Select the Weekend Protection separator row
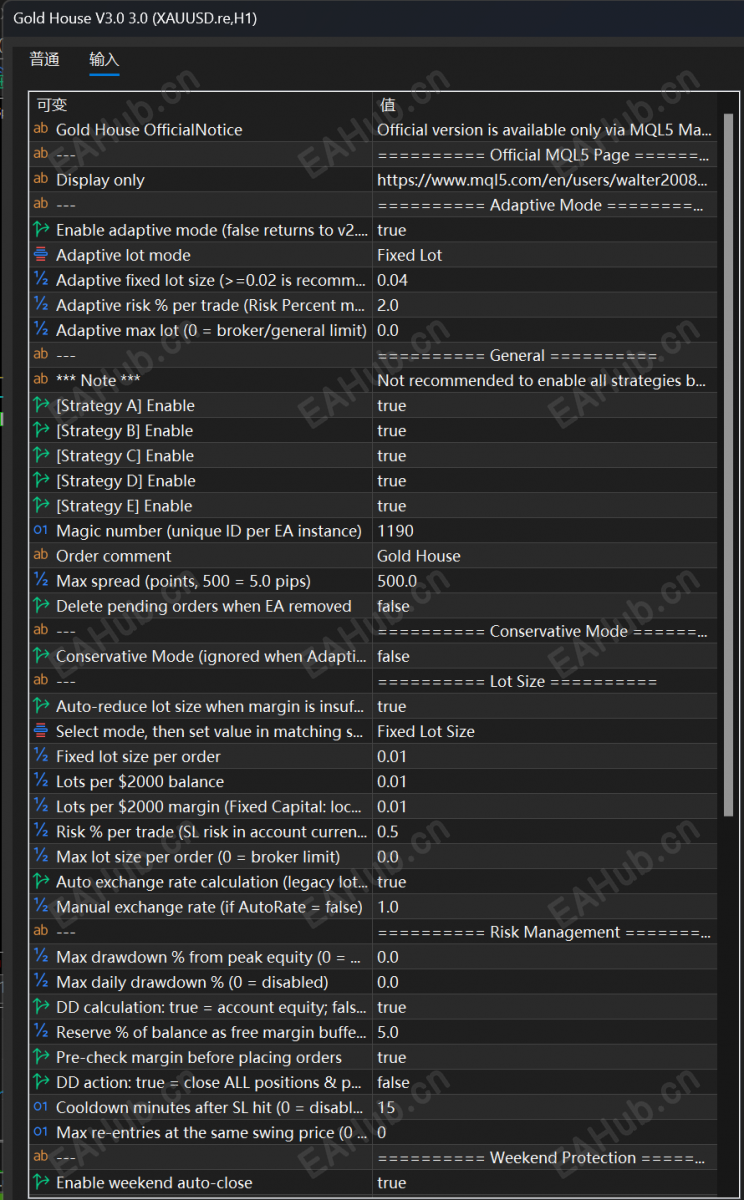Viewport: 744px width, 1200px height. pyautogui.click(x=373, y=1157)
